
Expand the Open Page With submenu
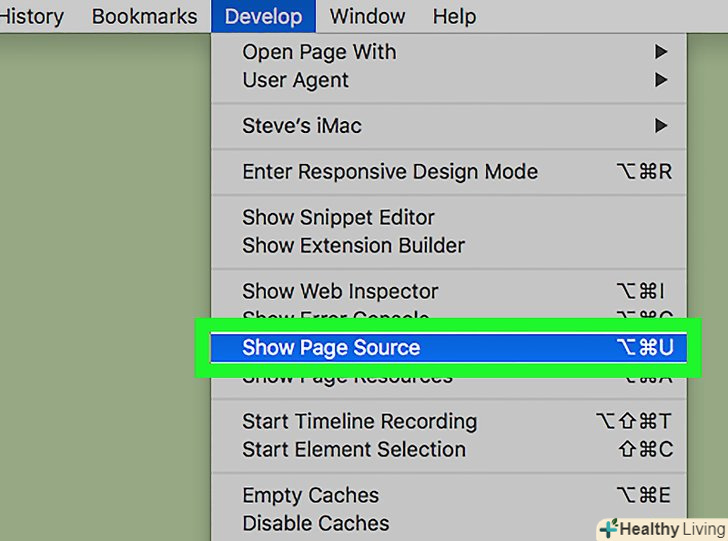pyautogui.click(x=319, y=52)
